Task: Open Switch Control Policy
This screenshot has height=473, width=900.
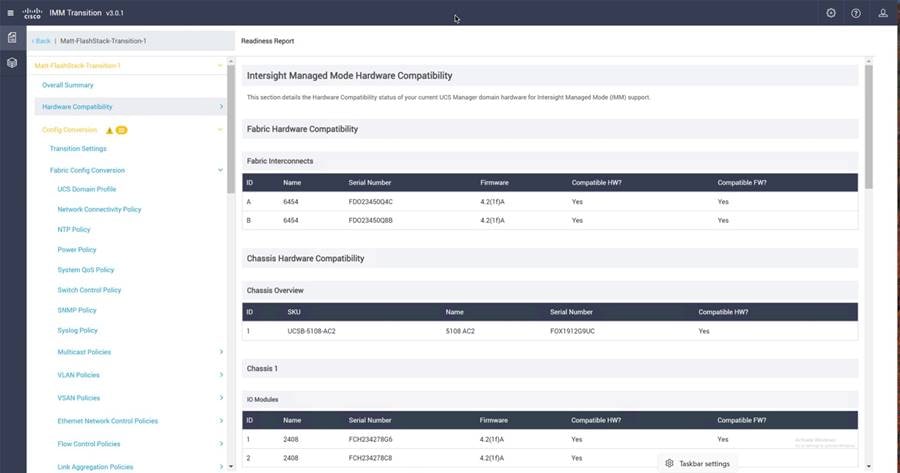Action: click(89, 290)
